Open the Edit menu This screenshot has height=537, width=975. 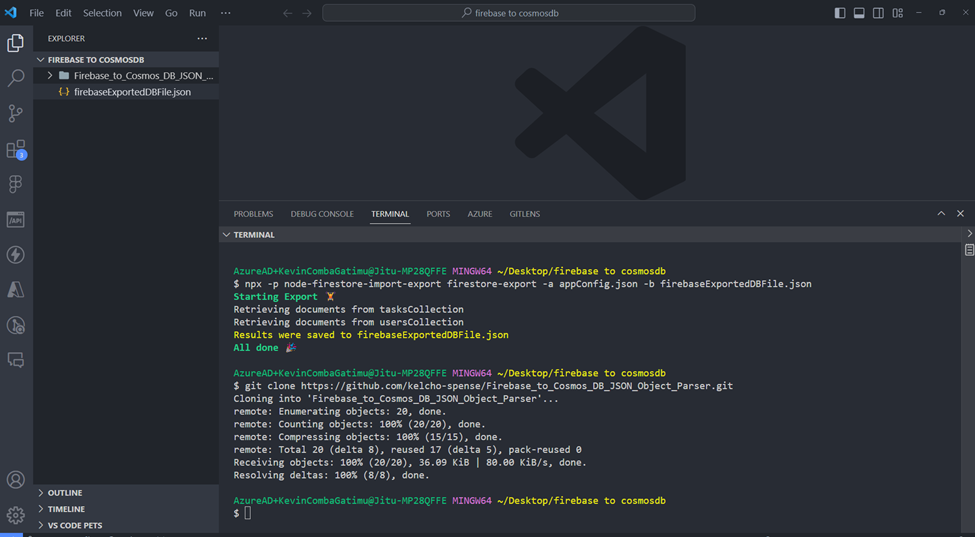(63, 13)
